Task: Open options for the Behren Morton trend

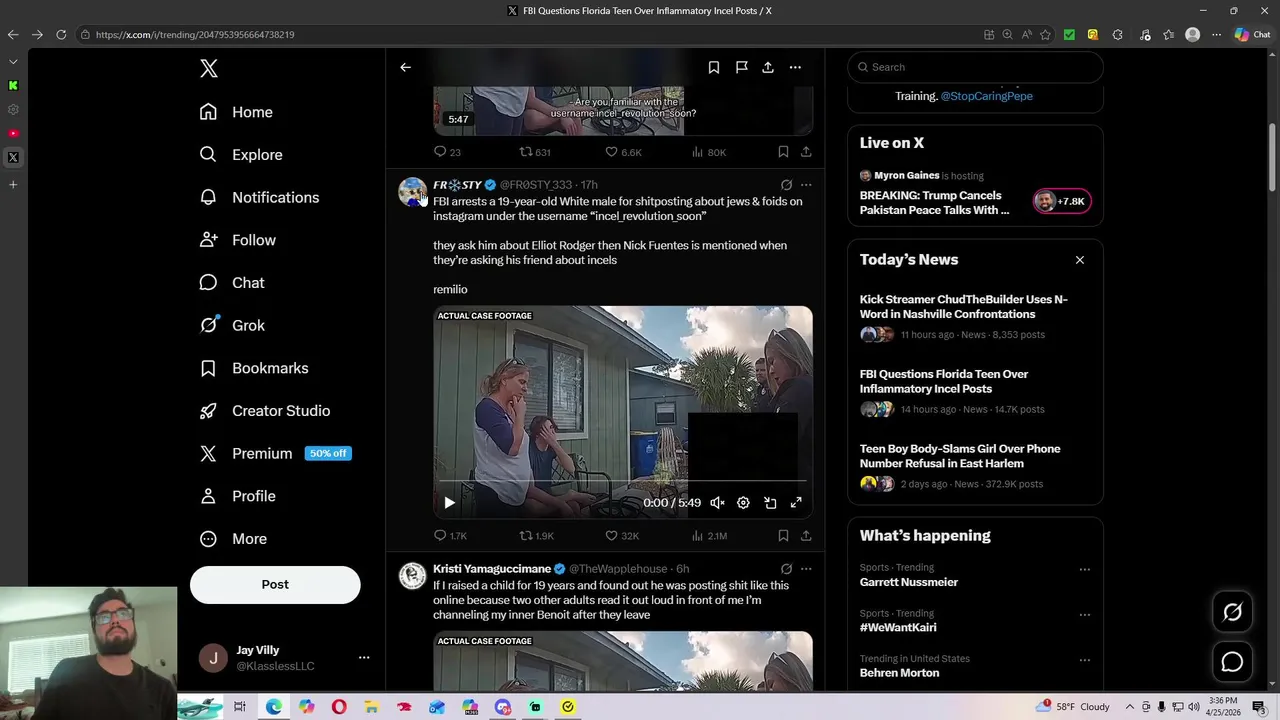Action: click(x=1084, y=660)
